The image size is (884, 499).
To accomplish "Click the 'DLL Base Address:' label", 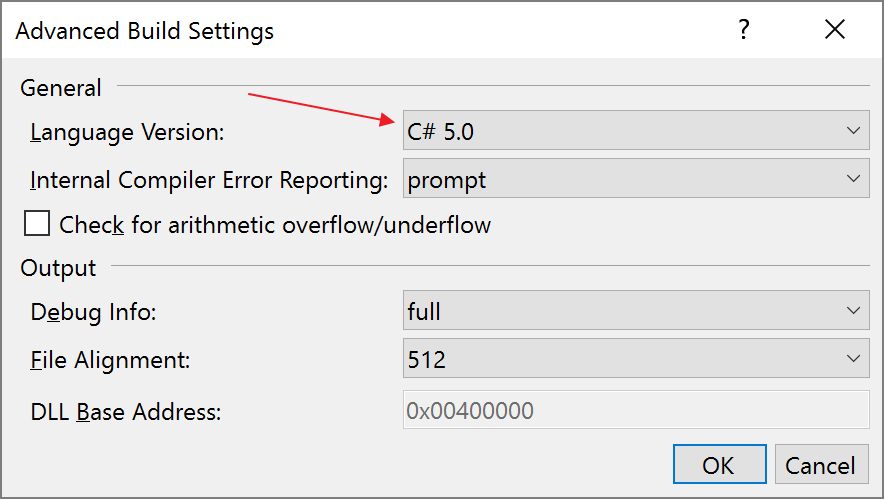I will [126, 411].
